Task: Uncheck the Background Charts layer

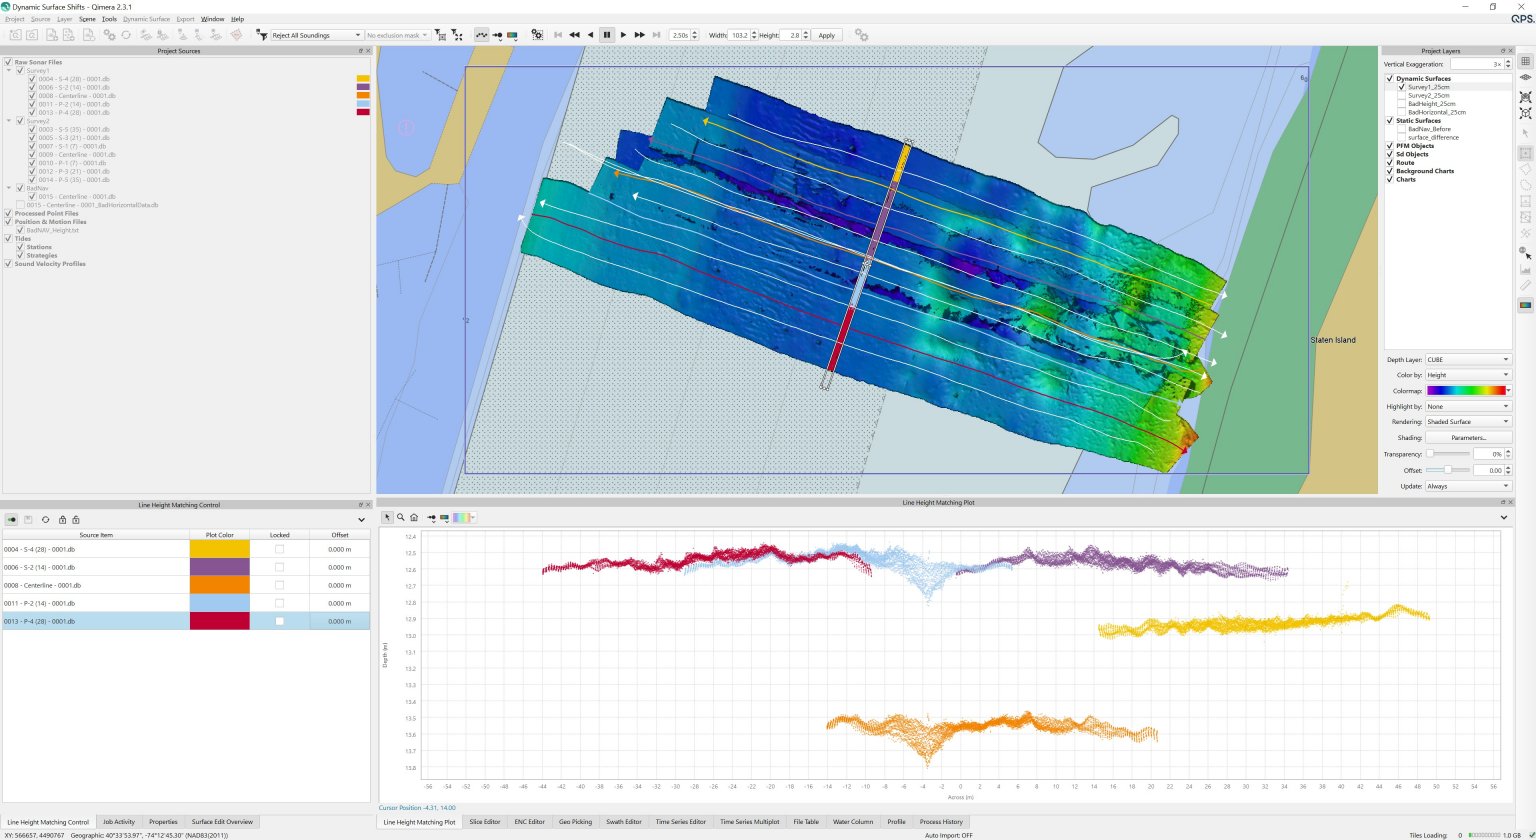Action: tap(1390, 171)
